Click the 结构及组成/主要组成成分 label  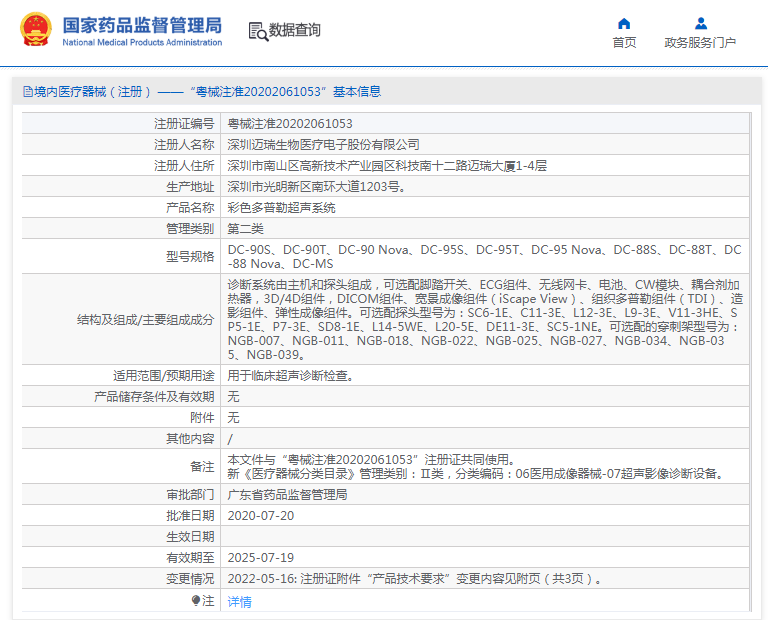[145, 320]
